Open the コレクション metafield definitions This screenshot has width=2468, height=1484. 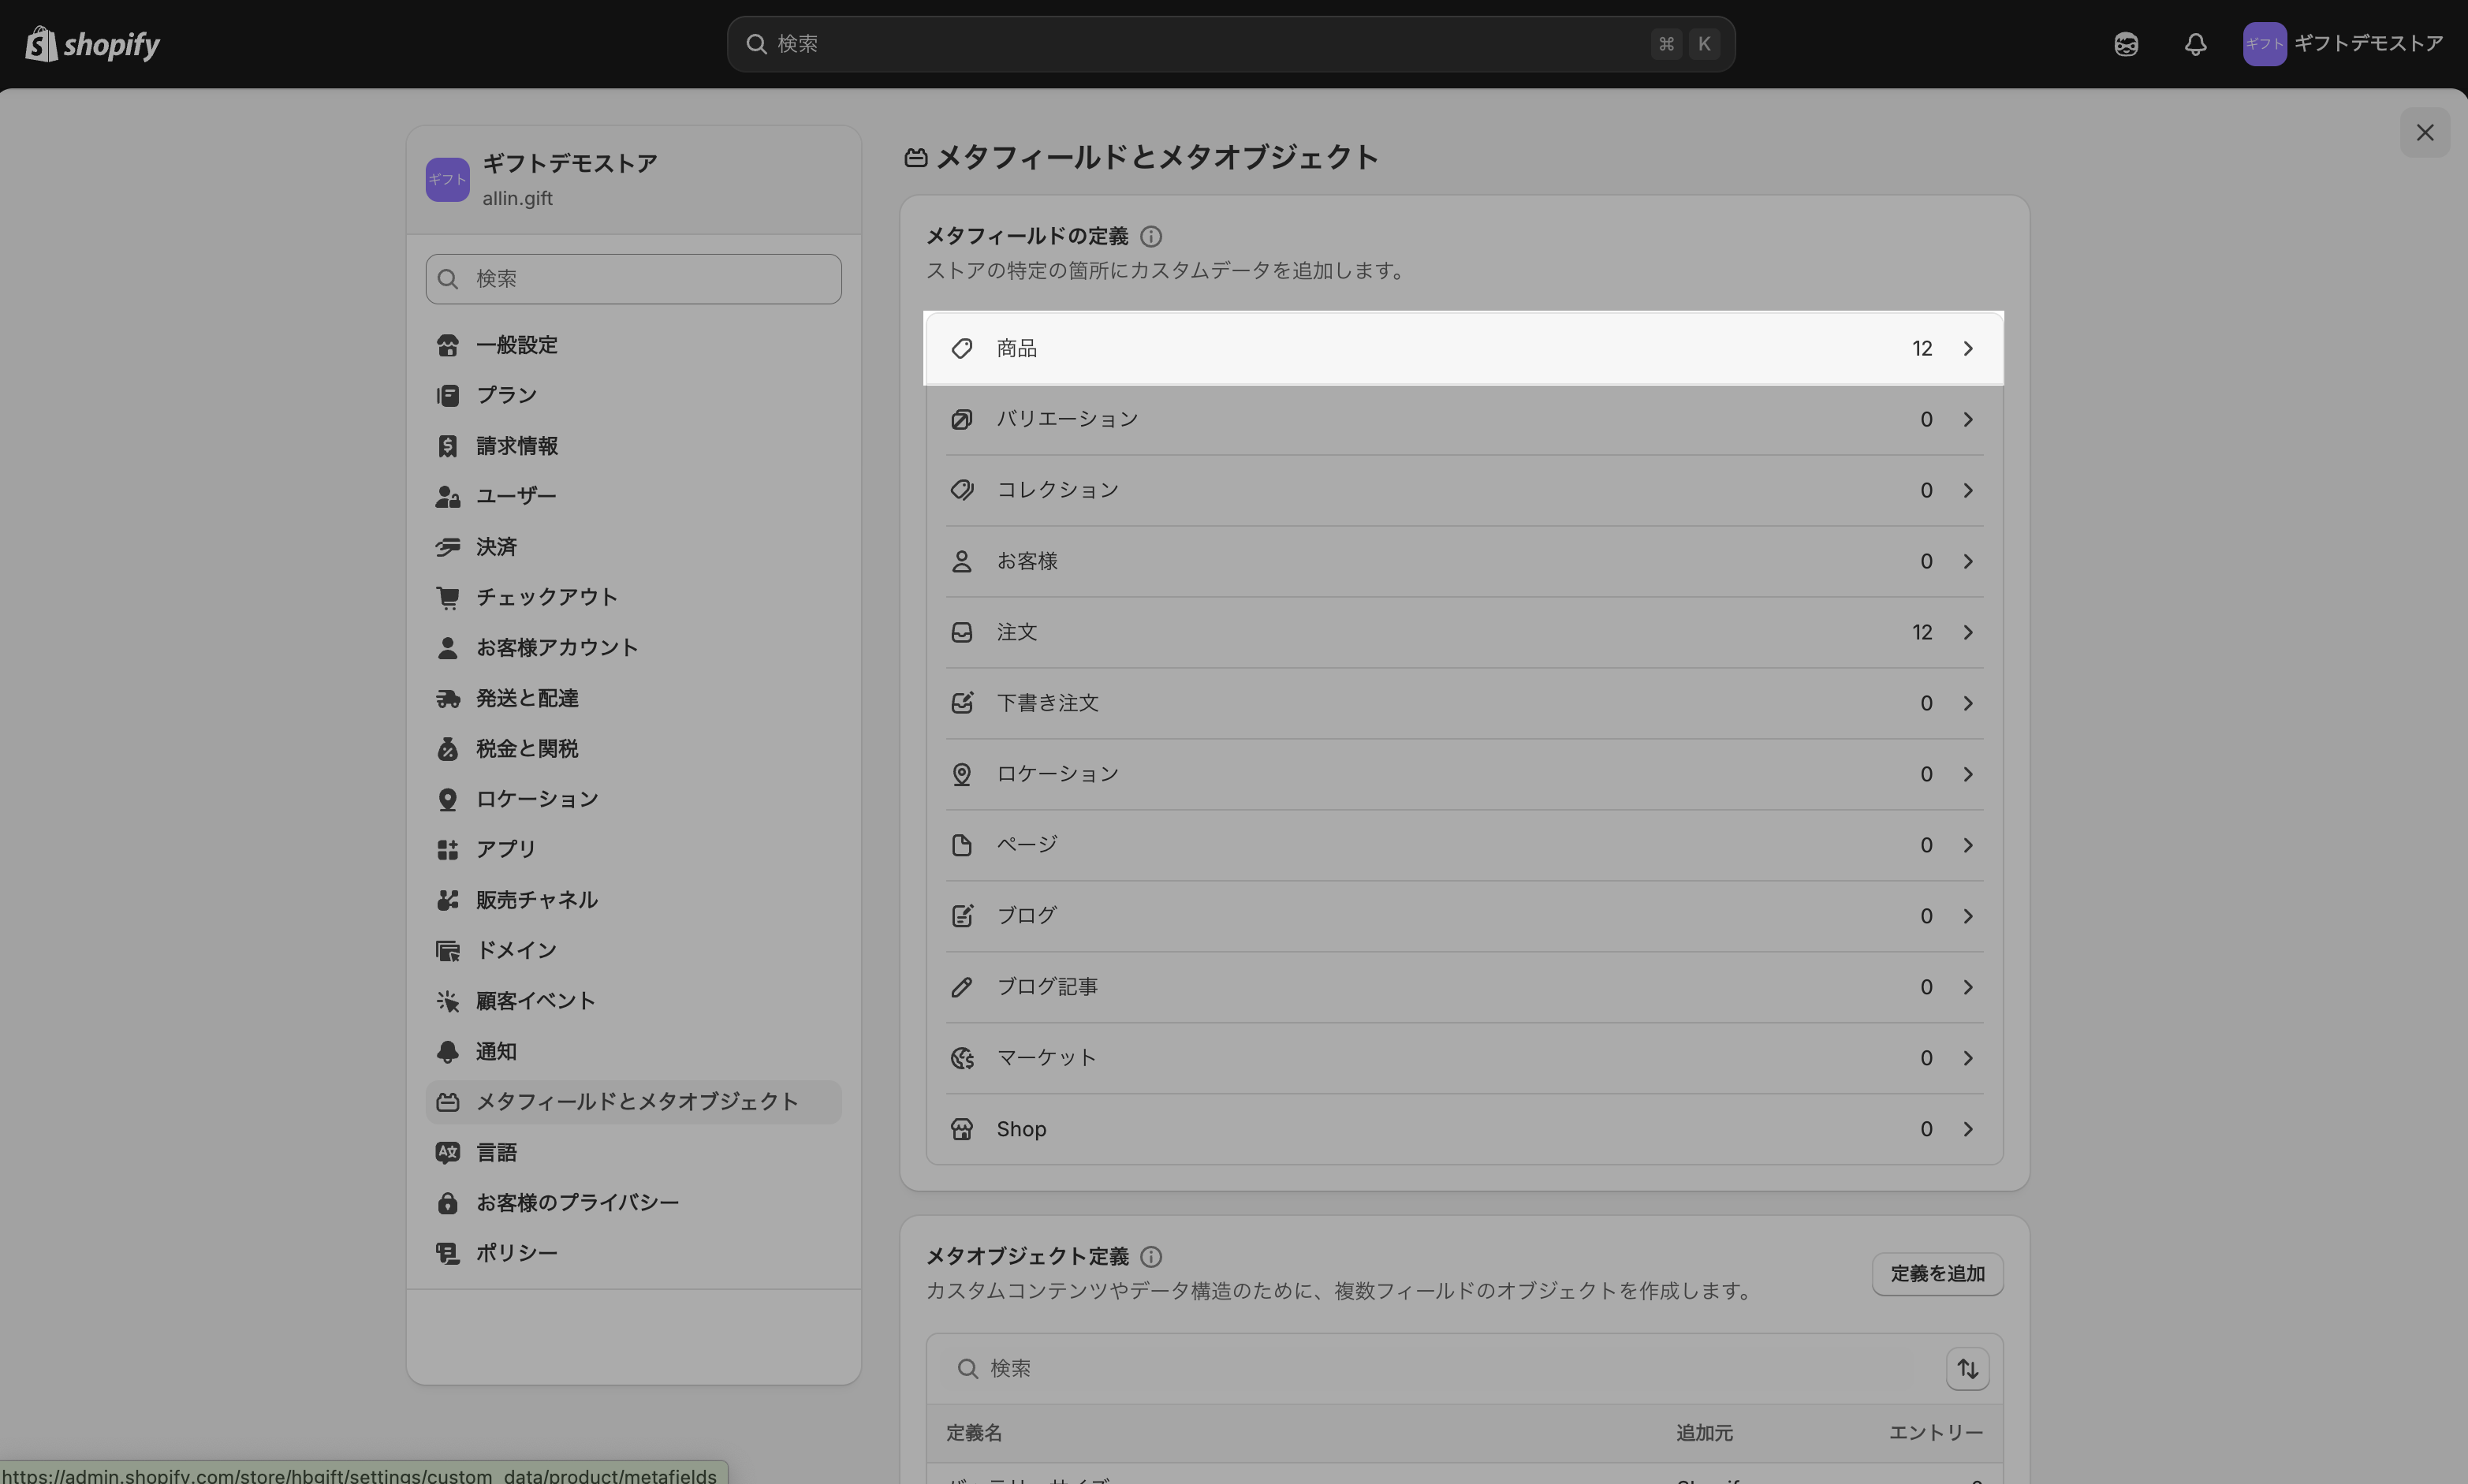click(1057, 490)
